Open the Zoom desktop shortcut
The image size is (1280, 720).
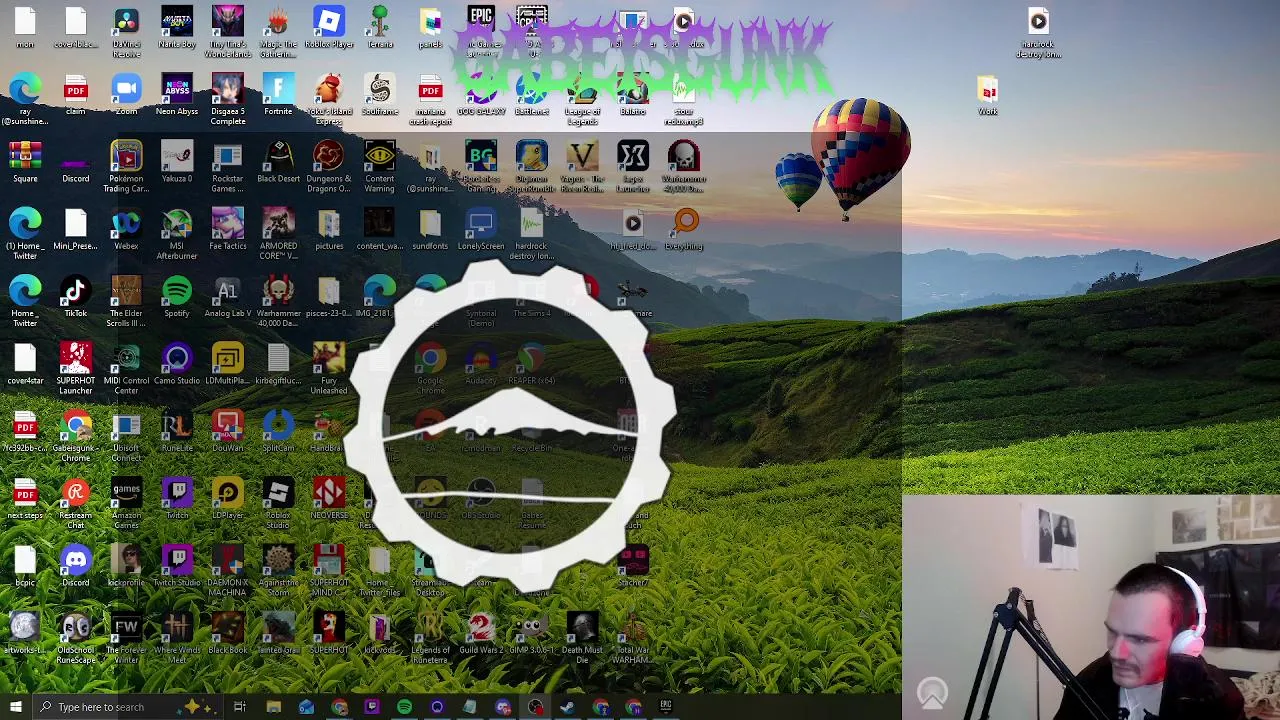click(126, 95)
